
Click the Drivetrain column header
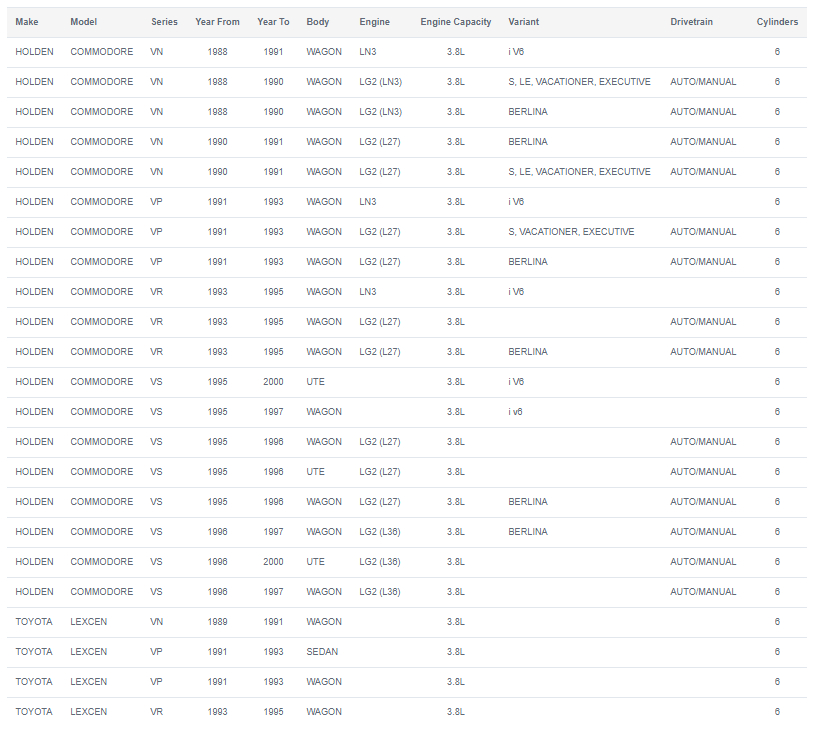pyautogui.click(x=691, y=22)
